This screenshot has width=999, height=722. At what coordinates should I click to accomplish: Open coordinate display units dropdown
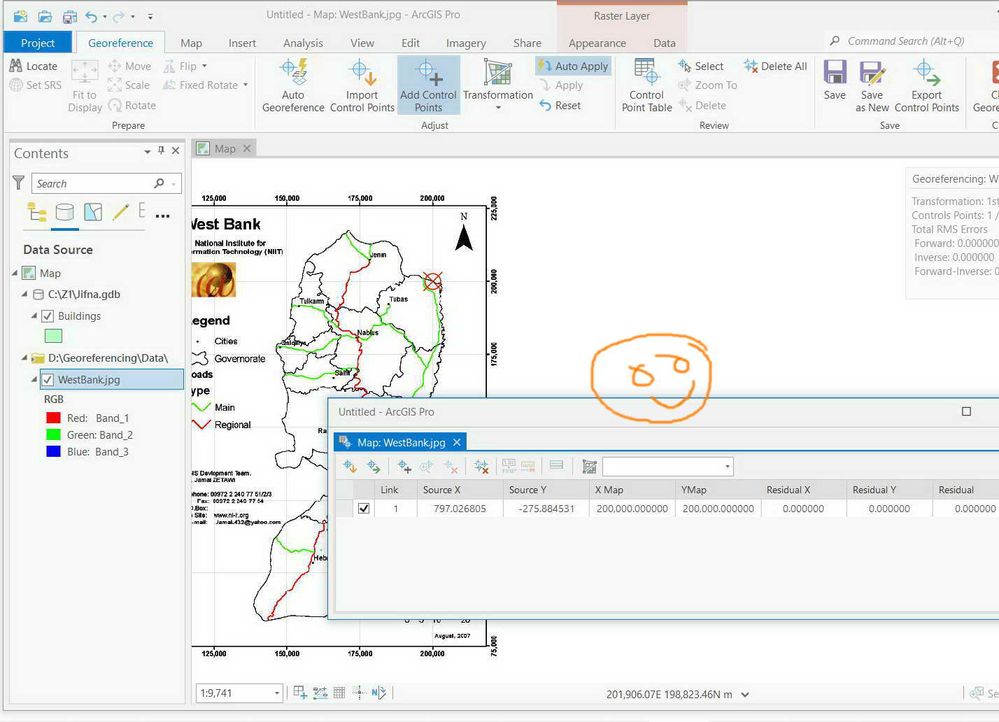tap(745, 695)
